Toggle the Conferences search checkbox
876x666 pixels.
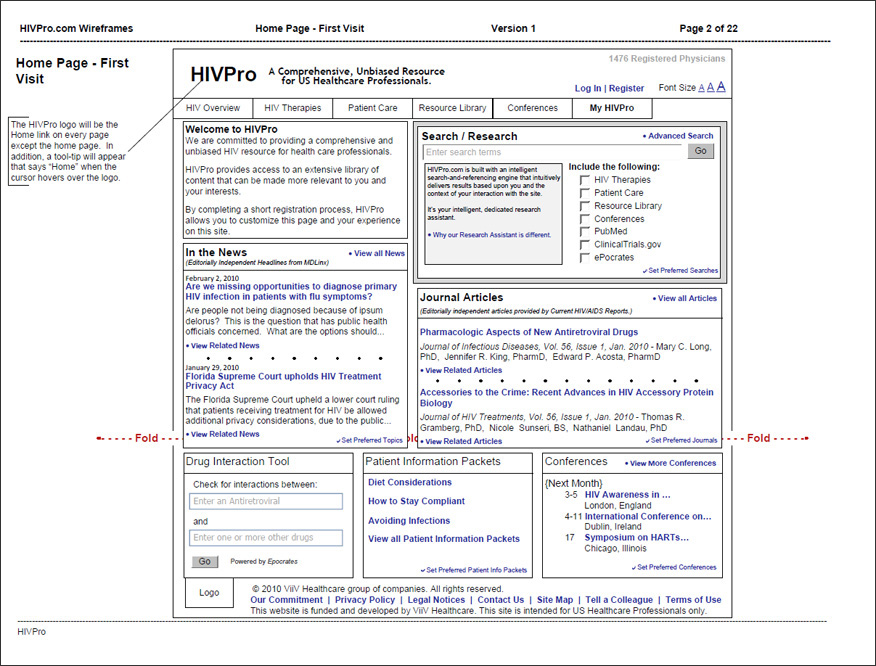point(585,219)
